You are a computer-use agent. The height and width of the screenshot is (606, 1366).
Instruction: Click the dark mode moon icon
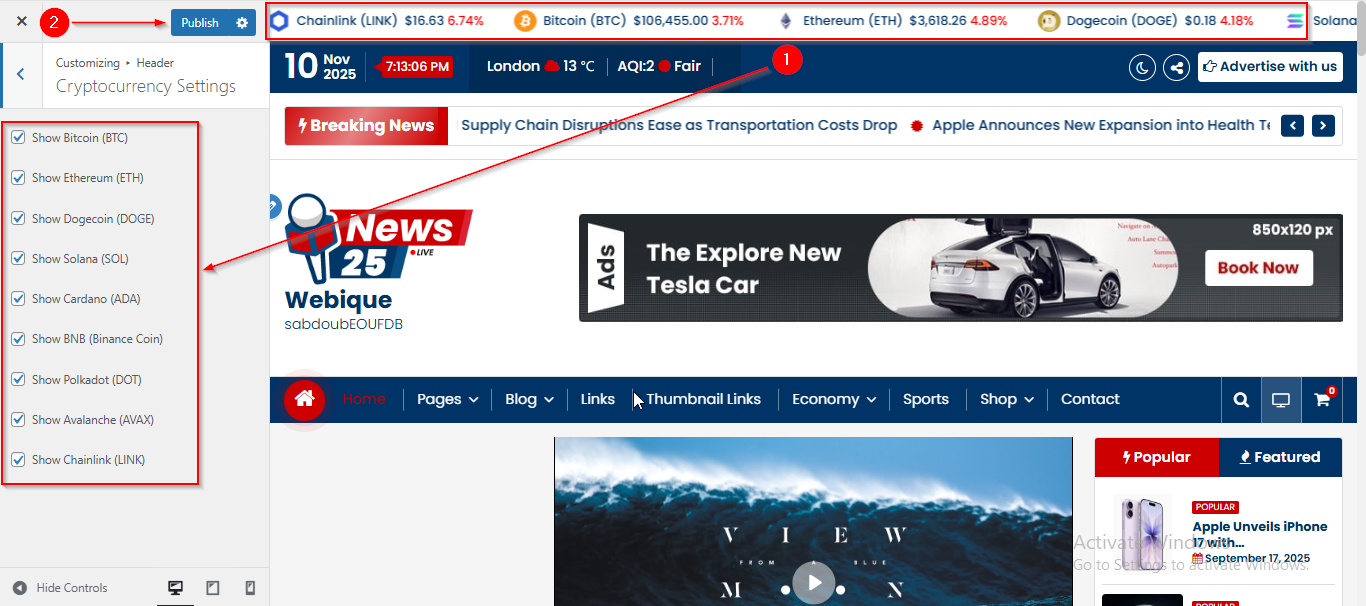coord(1142,67)
